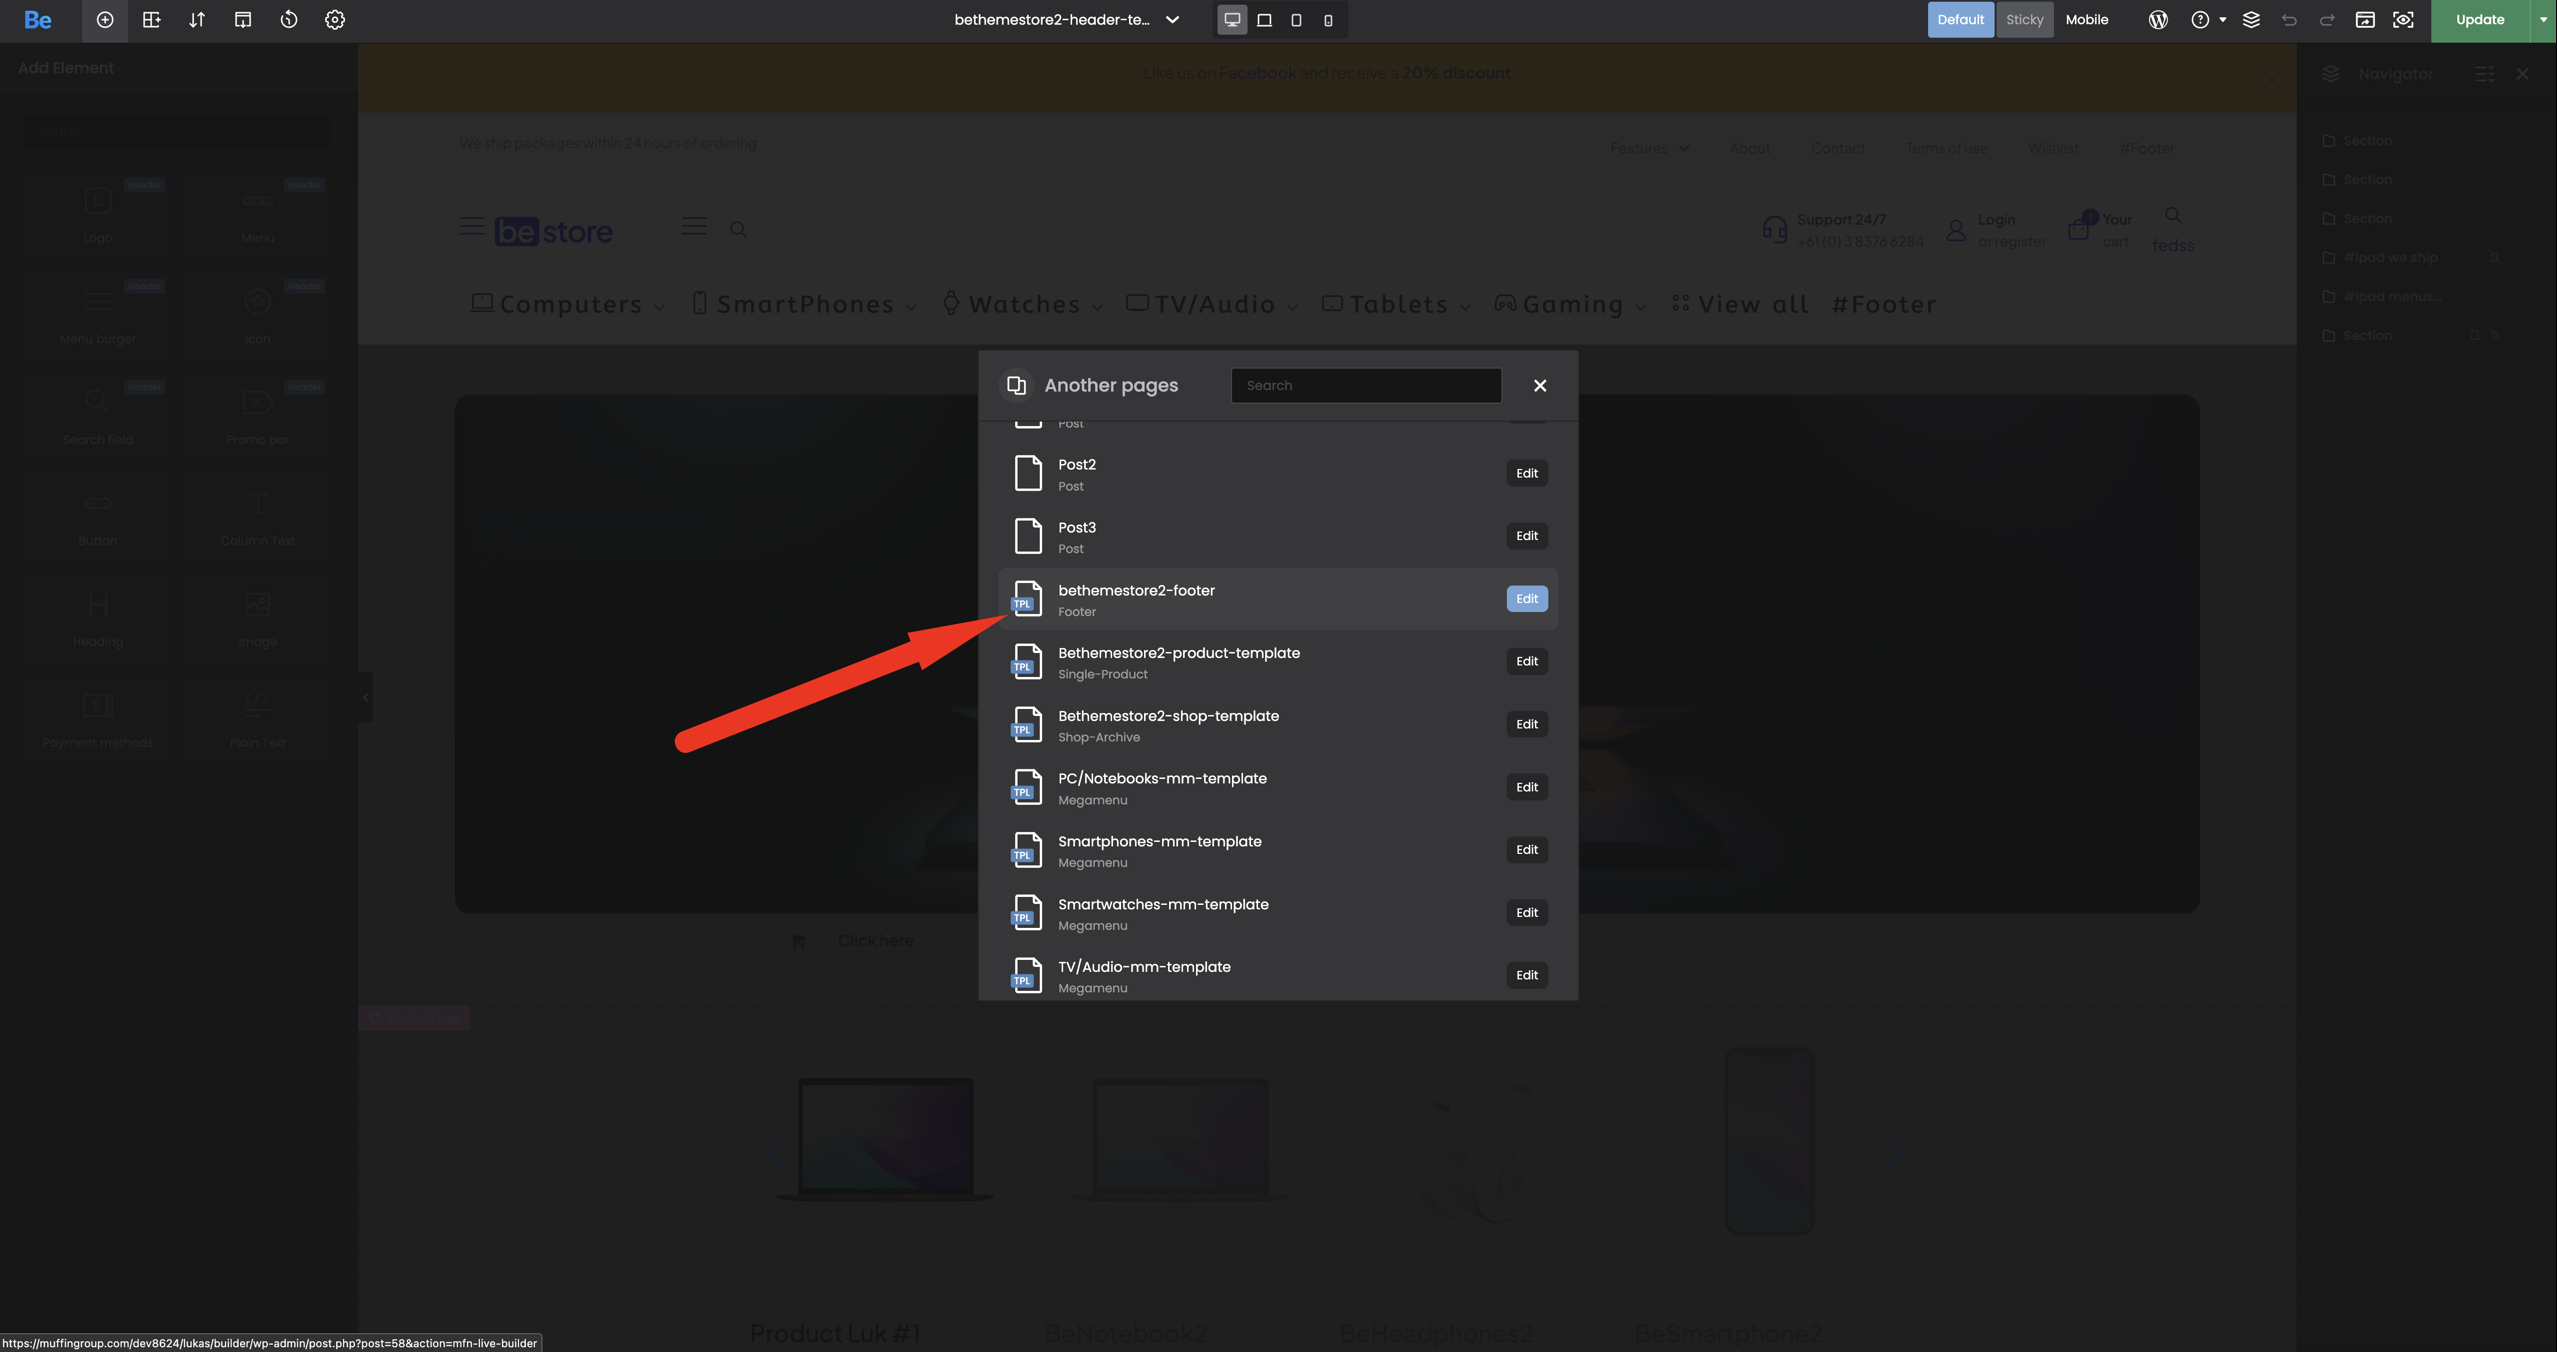Switch to desktop device view
Viewport: 2557px width, 1352px height.
(x=1231, y=20)
